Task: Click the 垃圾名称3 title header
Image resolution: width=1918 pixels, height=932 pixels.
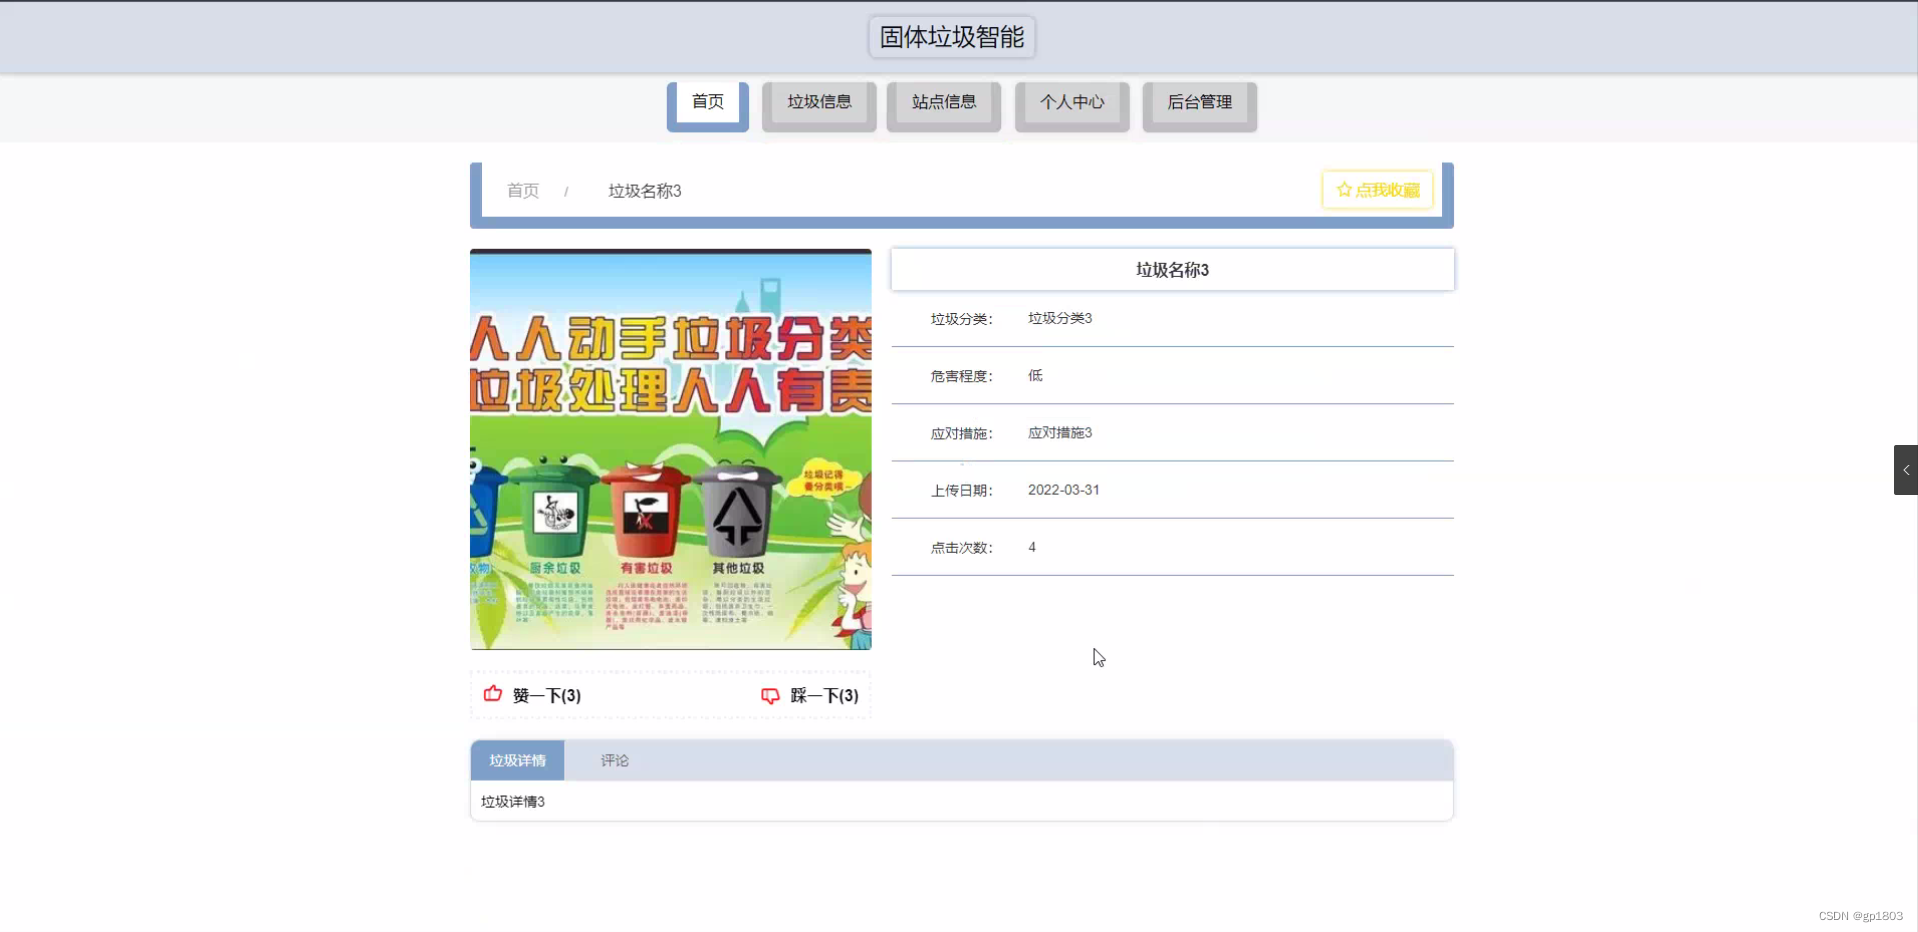Action: click(1171, 269)
